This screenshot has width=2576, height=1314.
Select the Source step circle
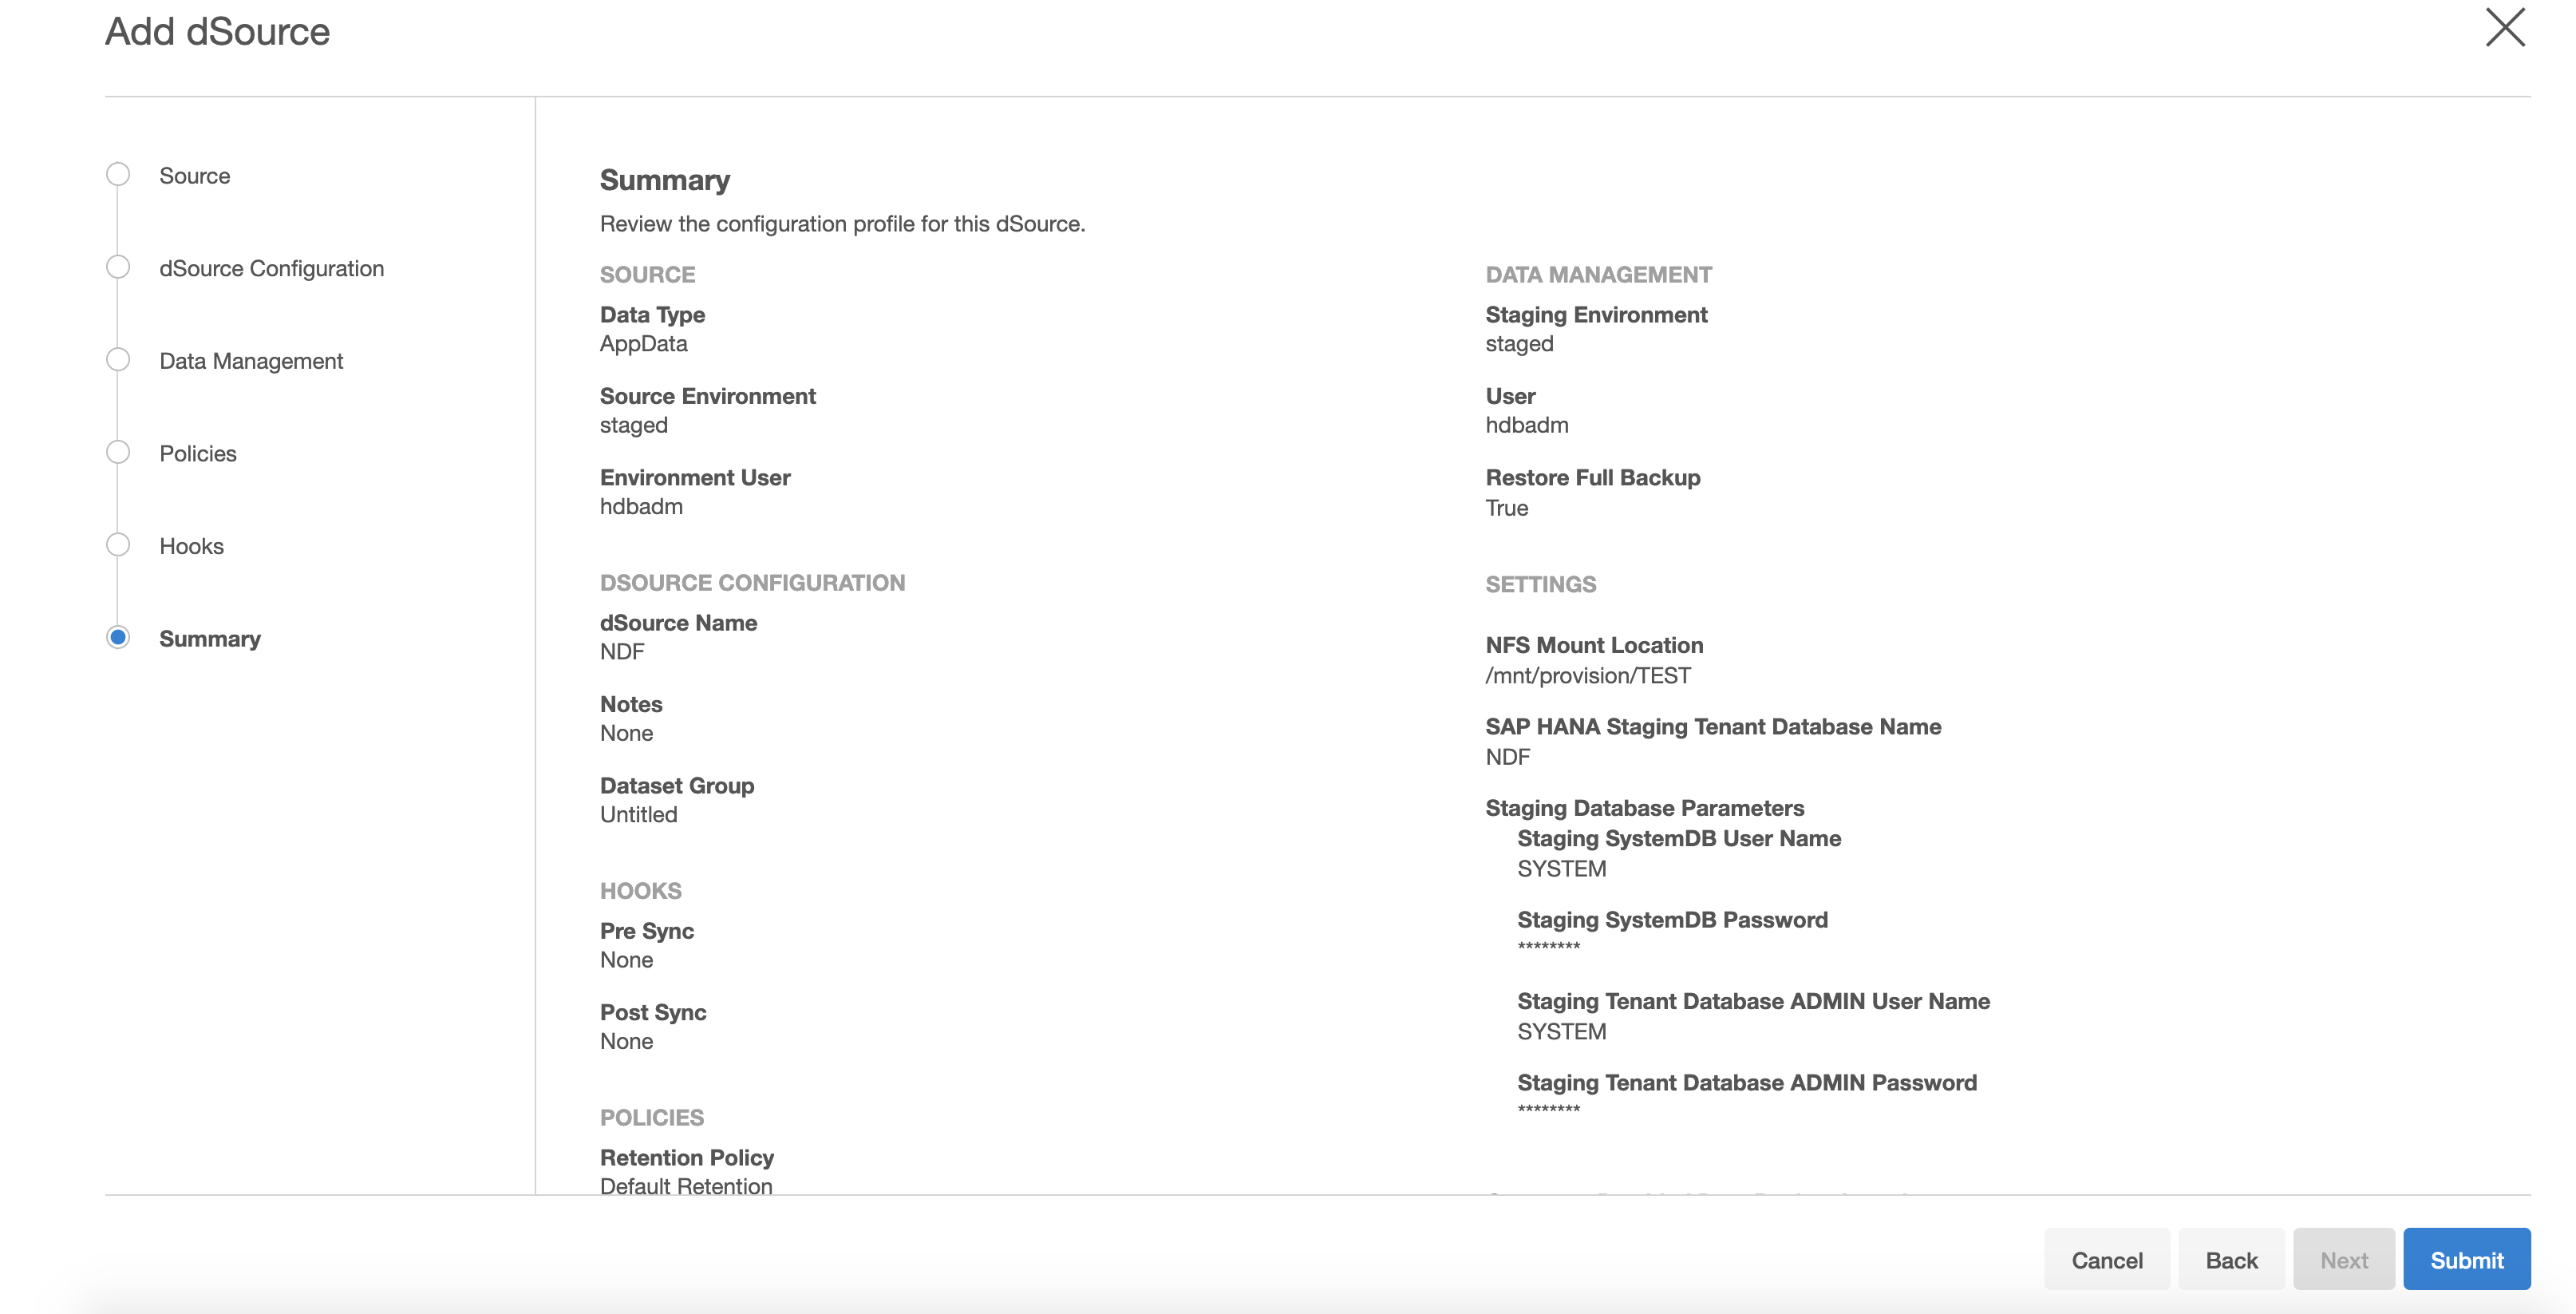click(118, 175)
